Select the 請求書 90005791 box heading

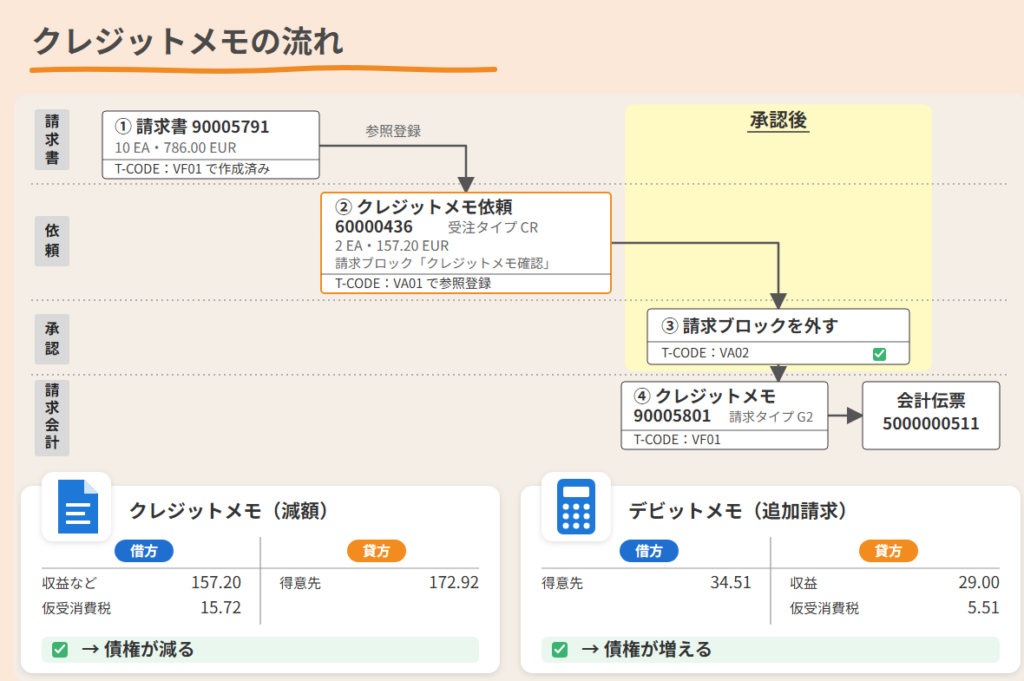(192, 127)
